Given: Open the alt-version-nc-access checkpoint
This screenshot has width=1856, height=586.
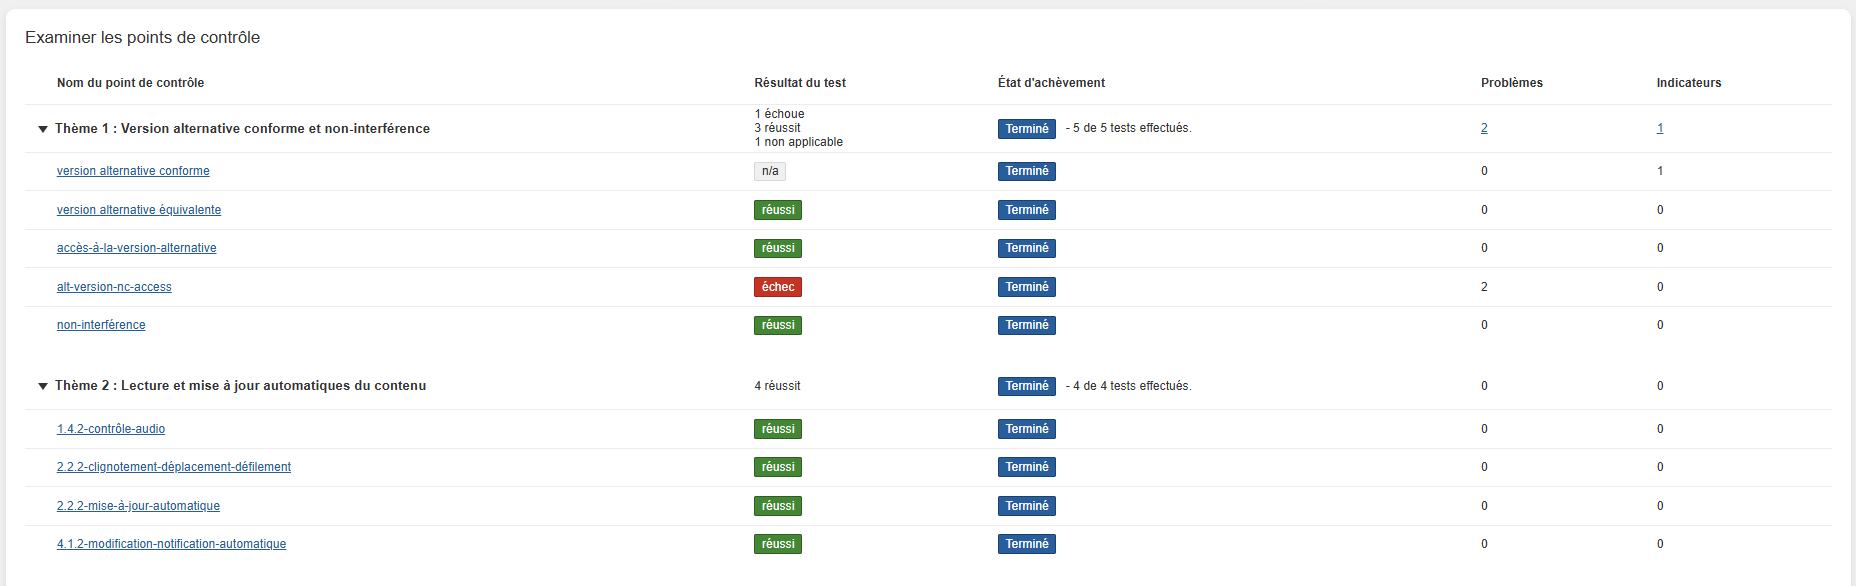Looking at the screenshot, I should point(114,287).
